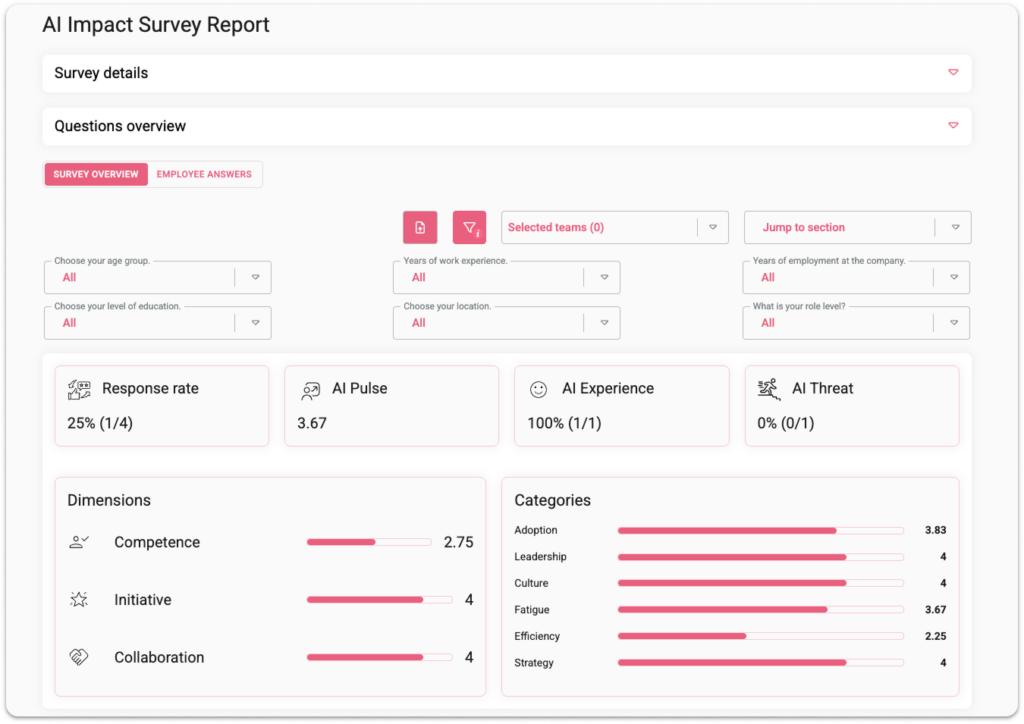Click the AI Pulse icon
This screenshot has height=724, width=1024.
(x=310, y=390)
